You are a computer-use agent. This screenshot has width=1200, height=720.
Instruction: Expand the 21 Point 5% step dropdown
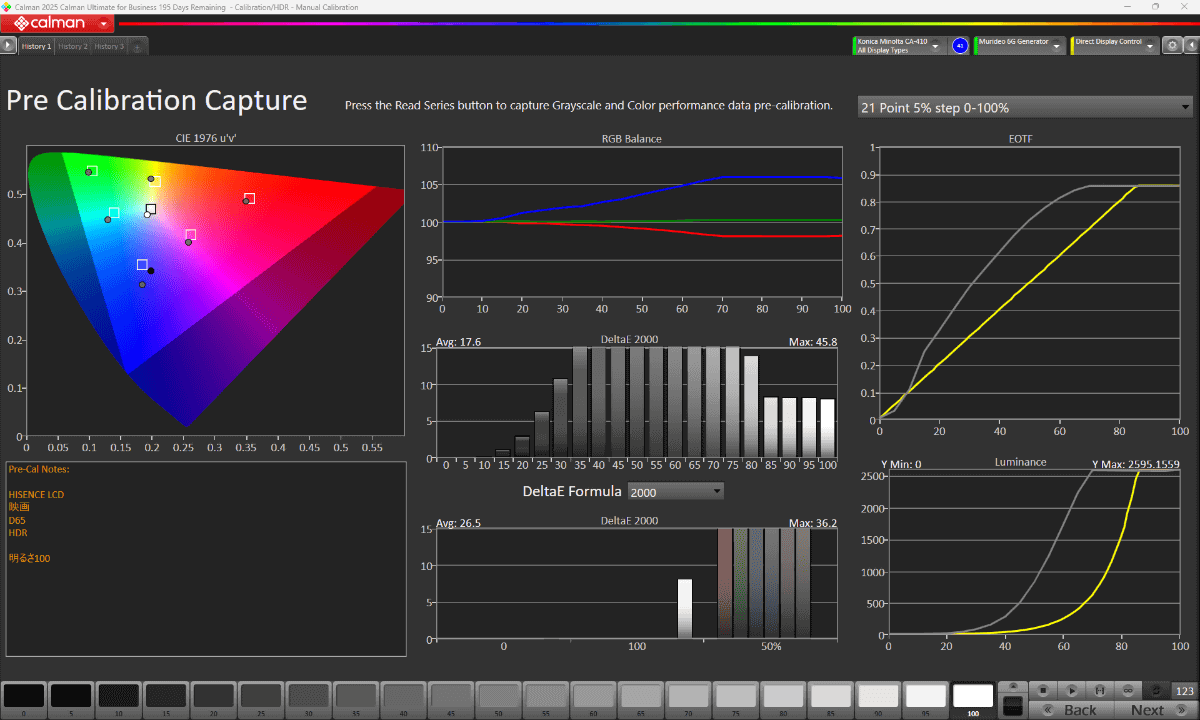pyautogui.click(x=1025, y=107)
